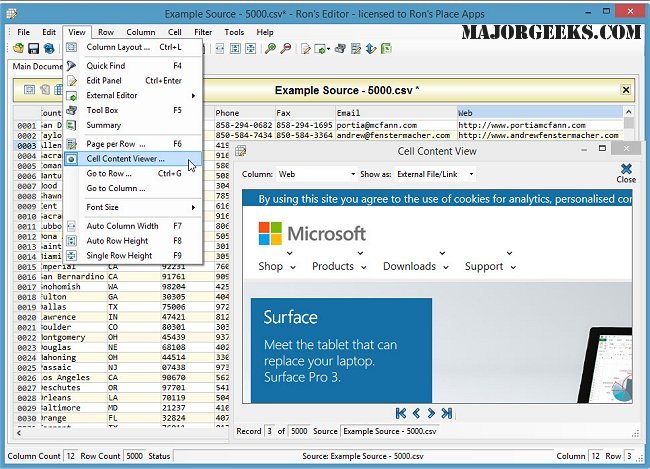Click the copy pages icon in the document header

pos(45,89)
